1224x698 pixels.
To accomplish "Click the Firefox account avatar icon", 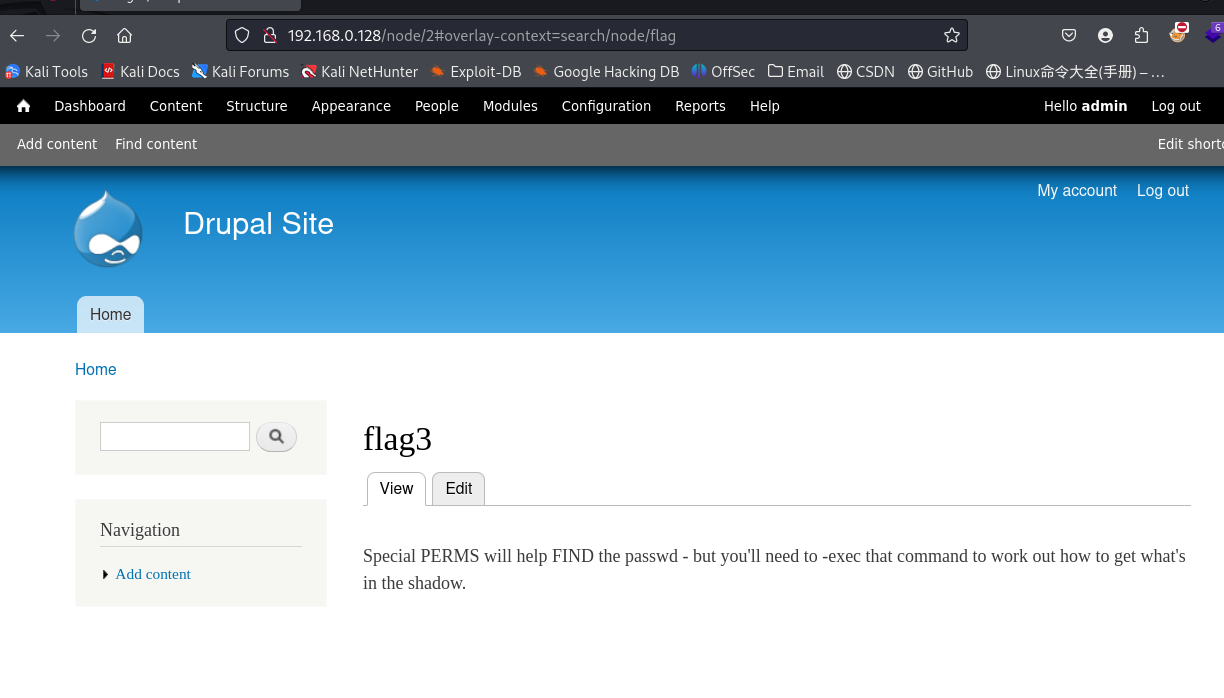I will [x=1105, y=36].
